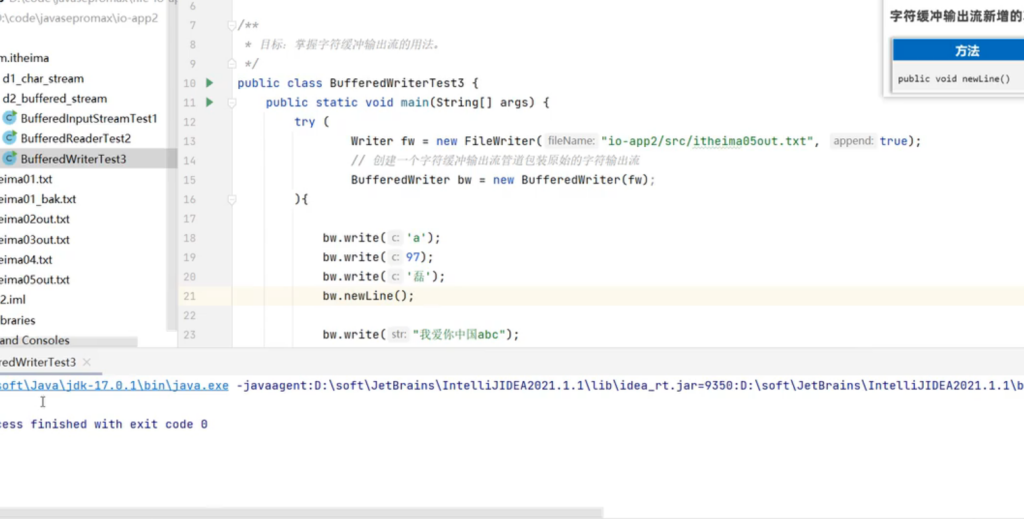The width and height of the screenshot is (1024, 519).
Task: Open the eima05out.txt file in tree
Action: pyautogui.click(x=35, y=280)
